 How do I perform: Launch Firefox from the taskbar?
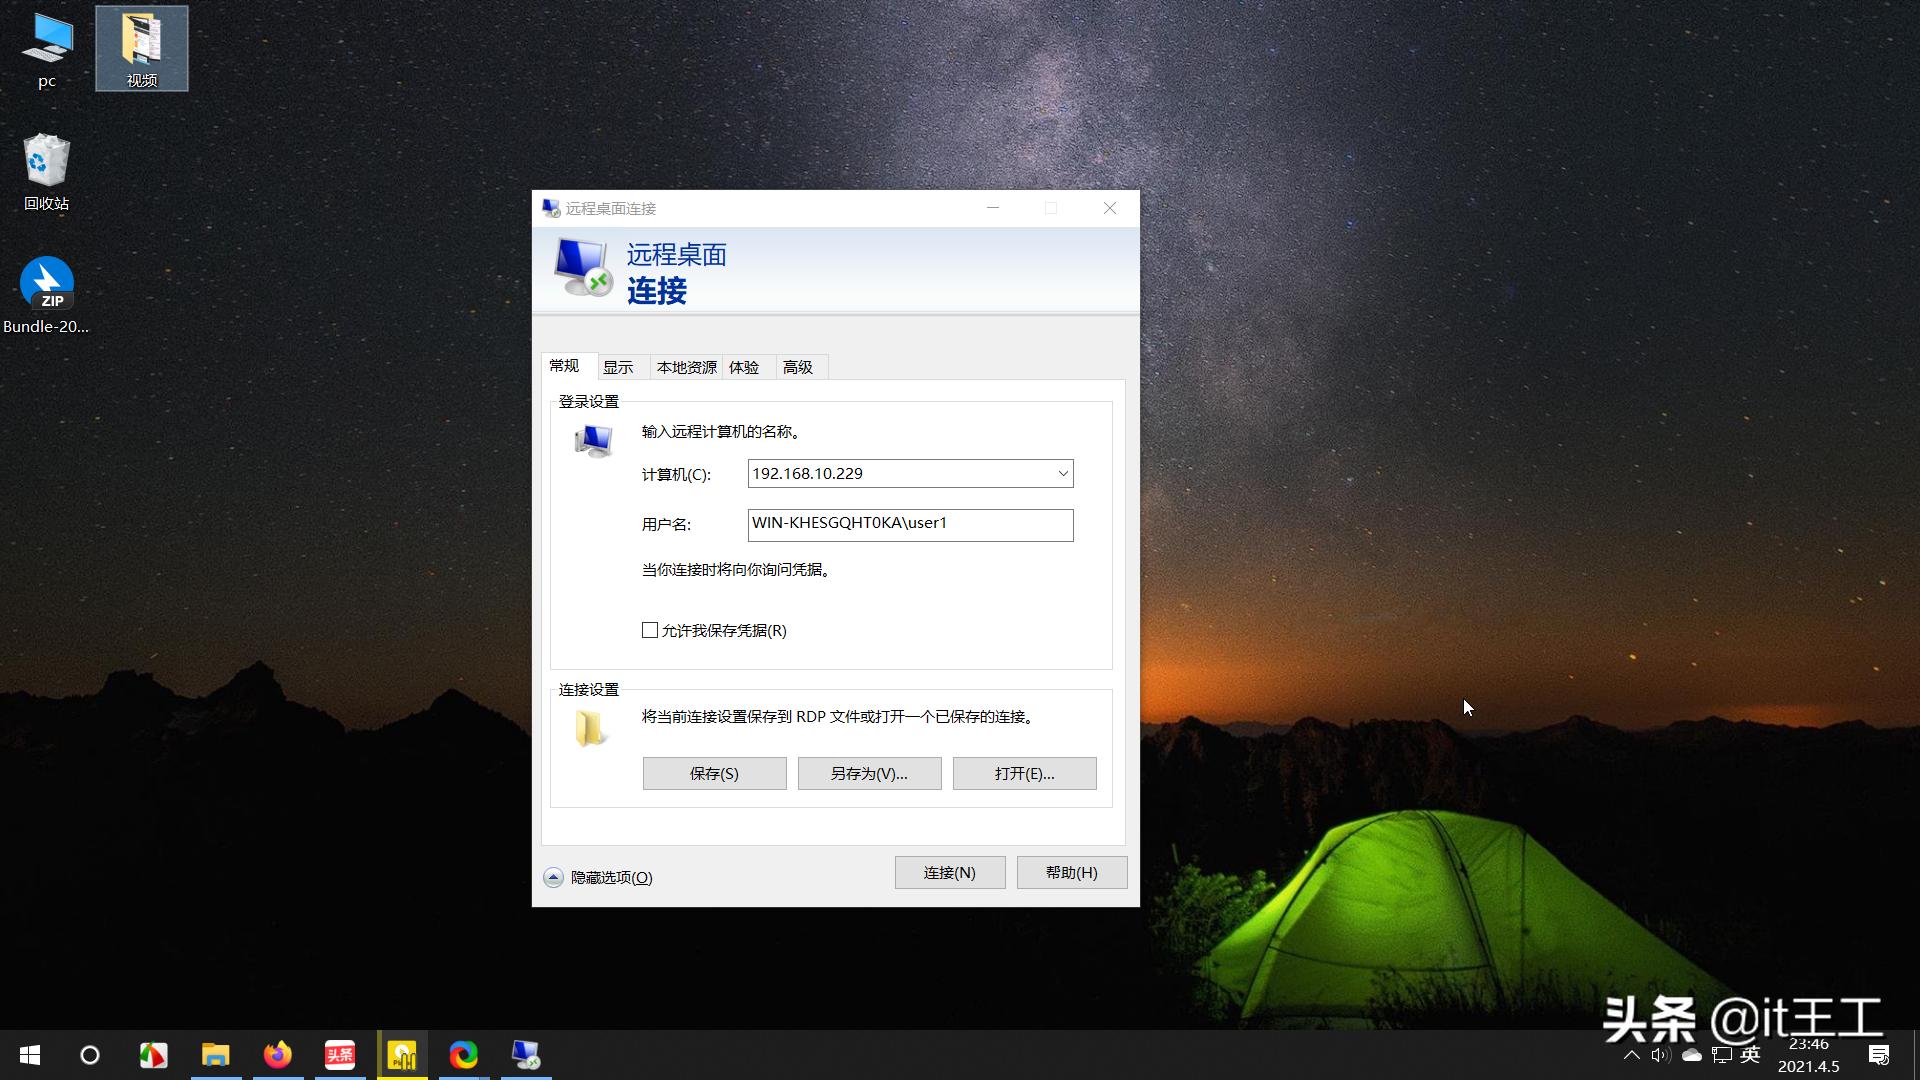(278, 1054)
